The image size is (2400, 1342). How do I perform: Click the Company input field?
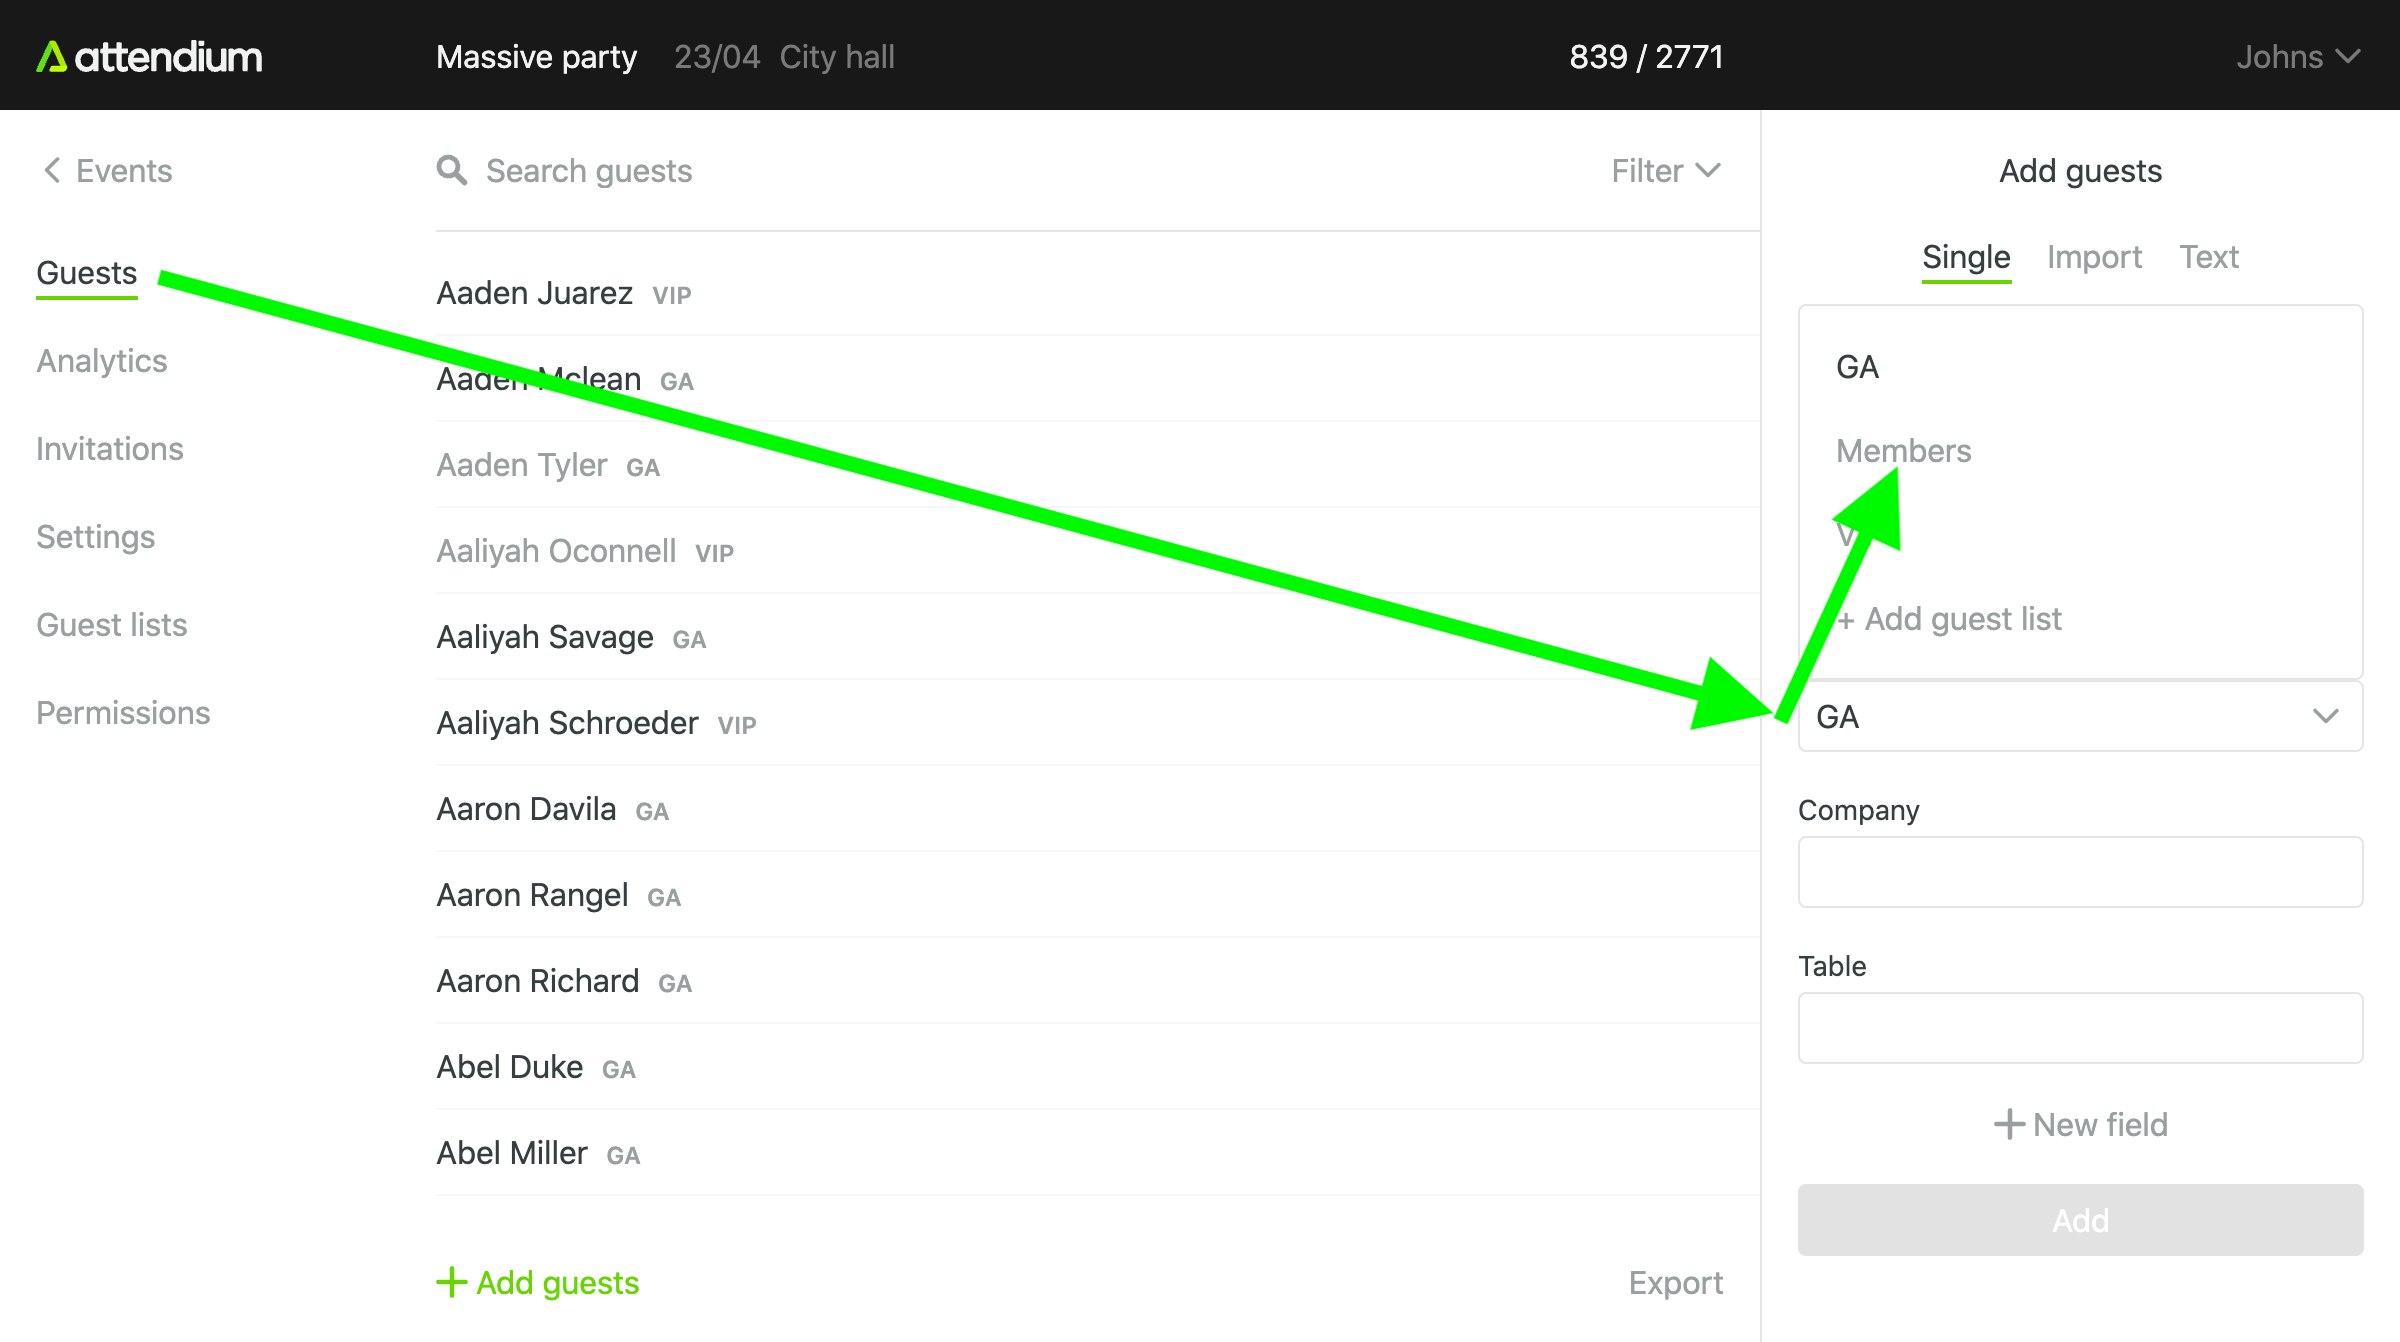[x=2080, y=872]
